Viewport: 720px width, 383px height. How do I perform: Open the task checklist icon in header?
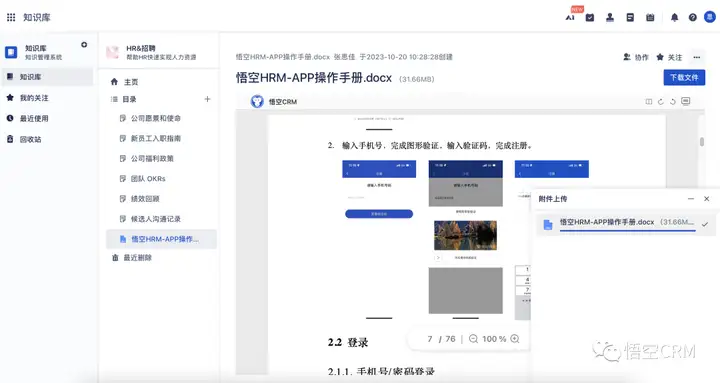coord(590,17)
